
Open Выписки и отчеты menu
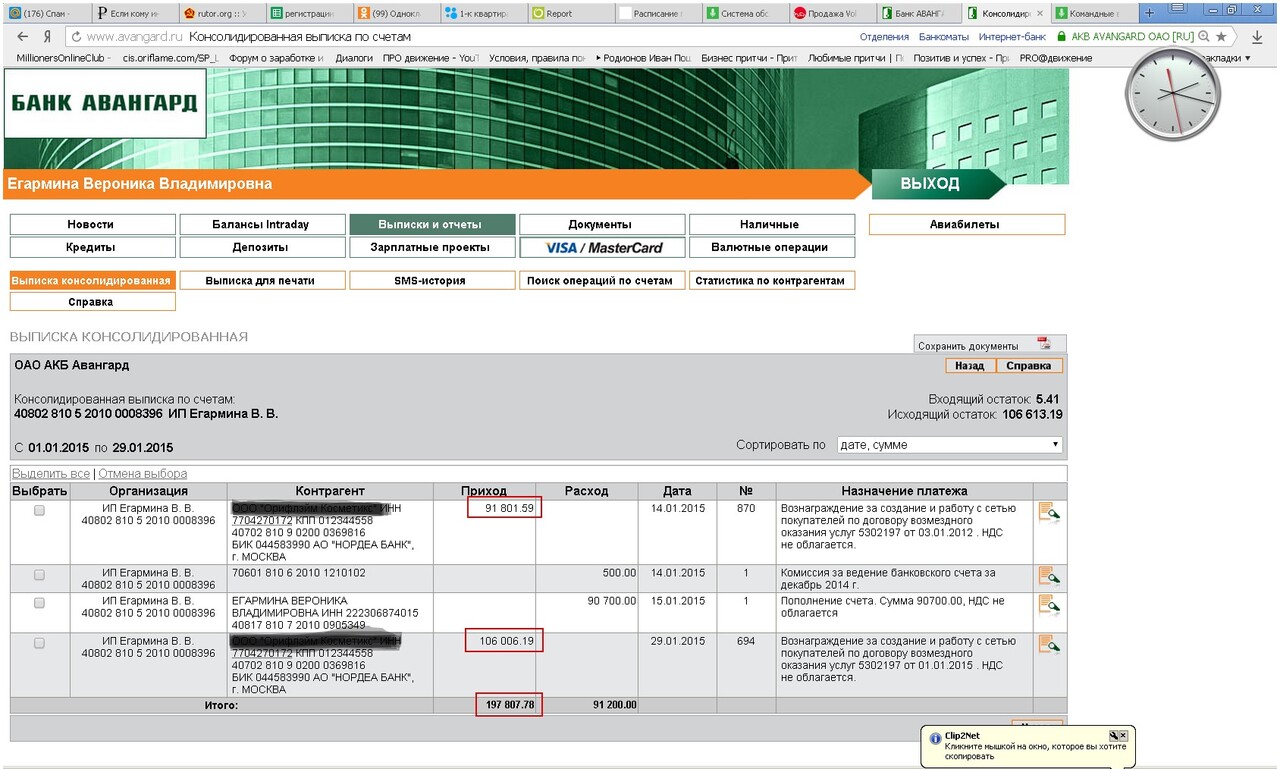[432, 224]
